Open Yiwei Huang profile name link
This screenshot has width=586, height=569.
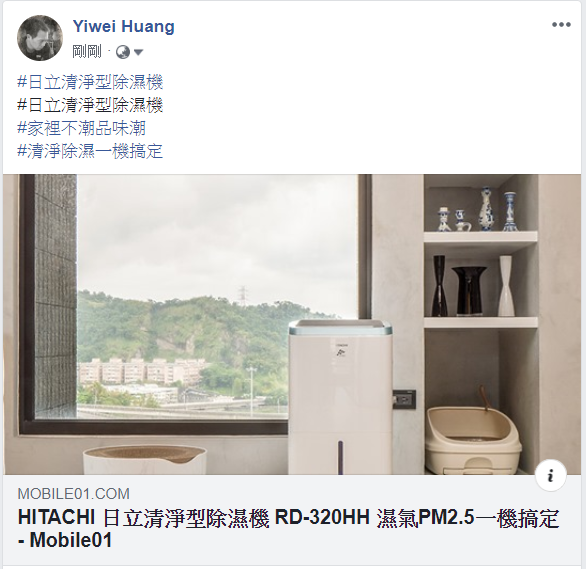point(124,26)
